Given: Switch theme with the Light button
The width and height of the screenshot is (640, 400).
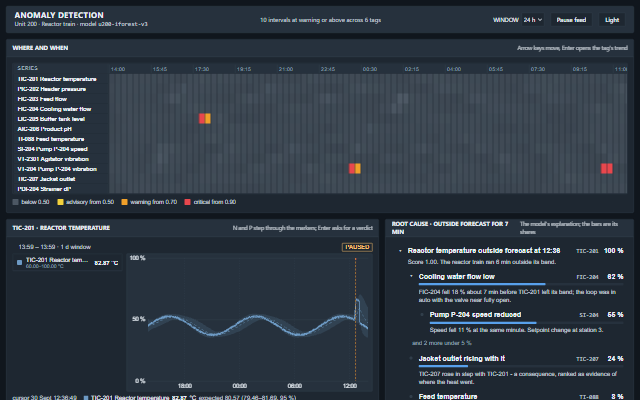Looking at the screenshot, I should 612,20.
